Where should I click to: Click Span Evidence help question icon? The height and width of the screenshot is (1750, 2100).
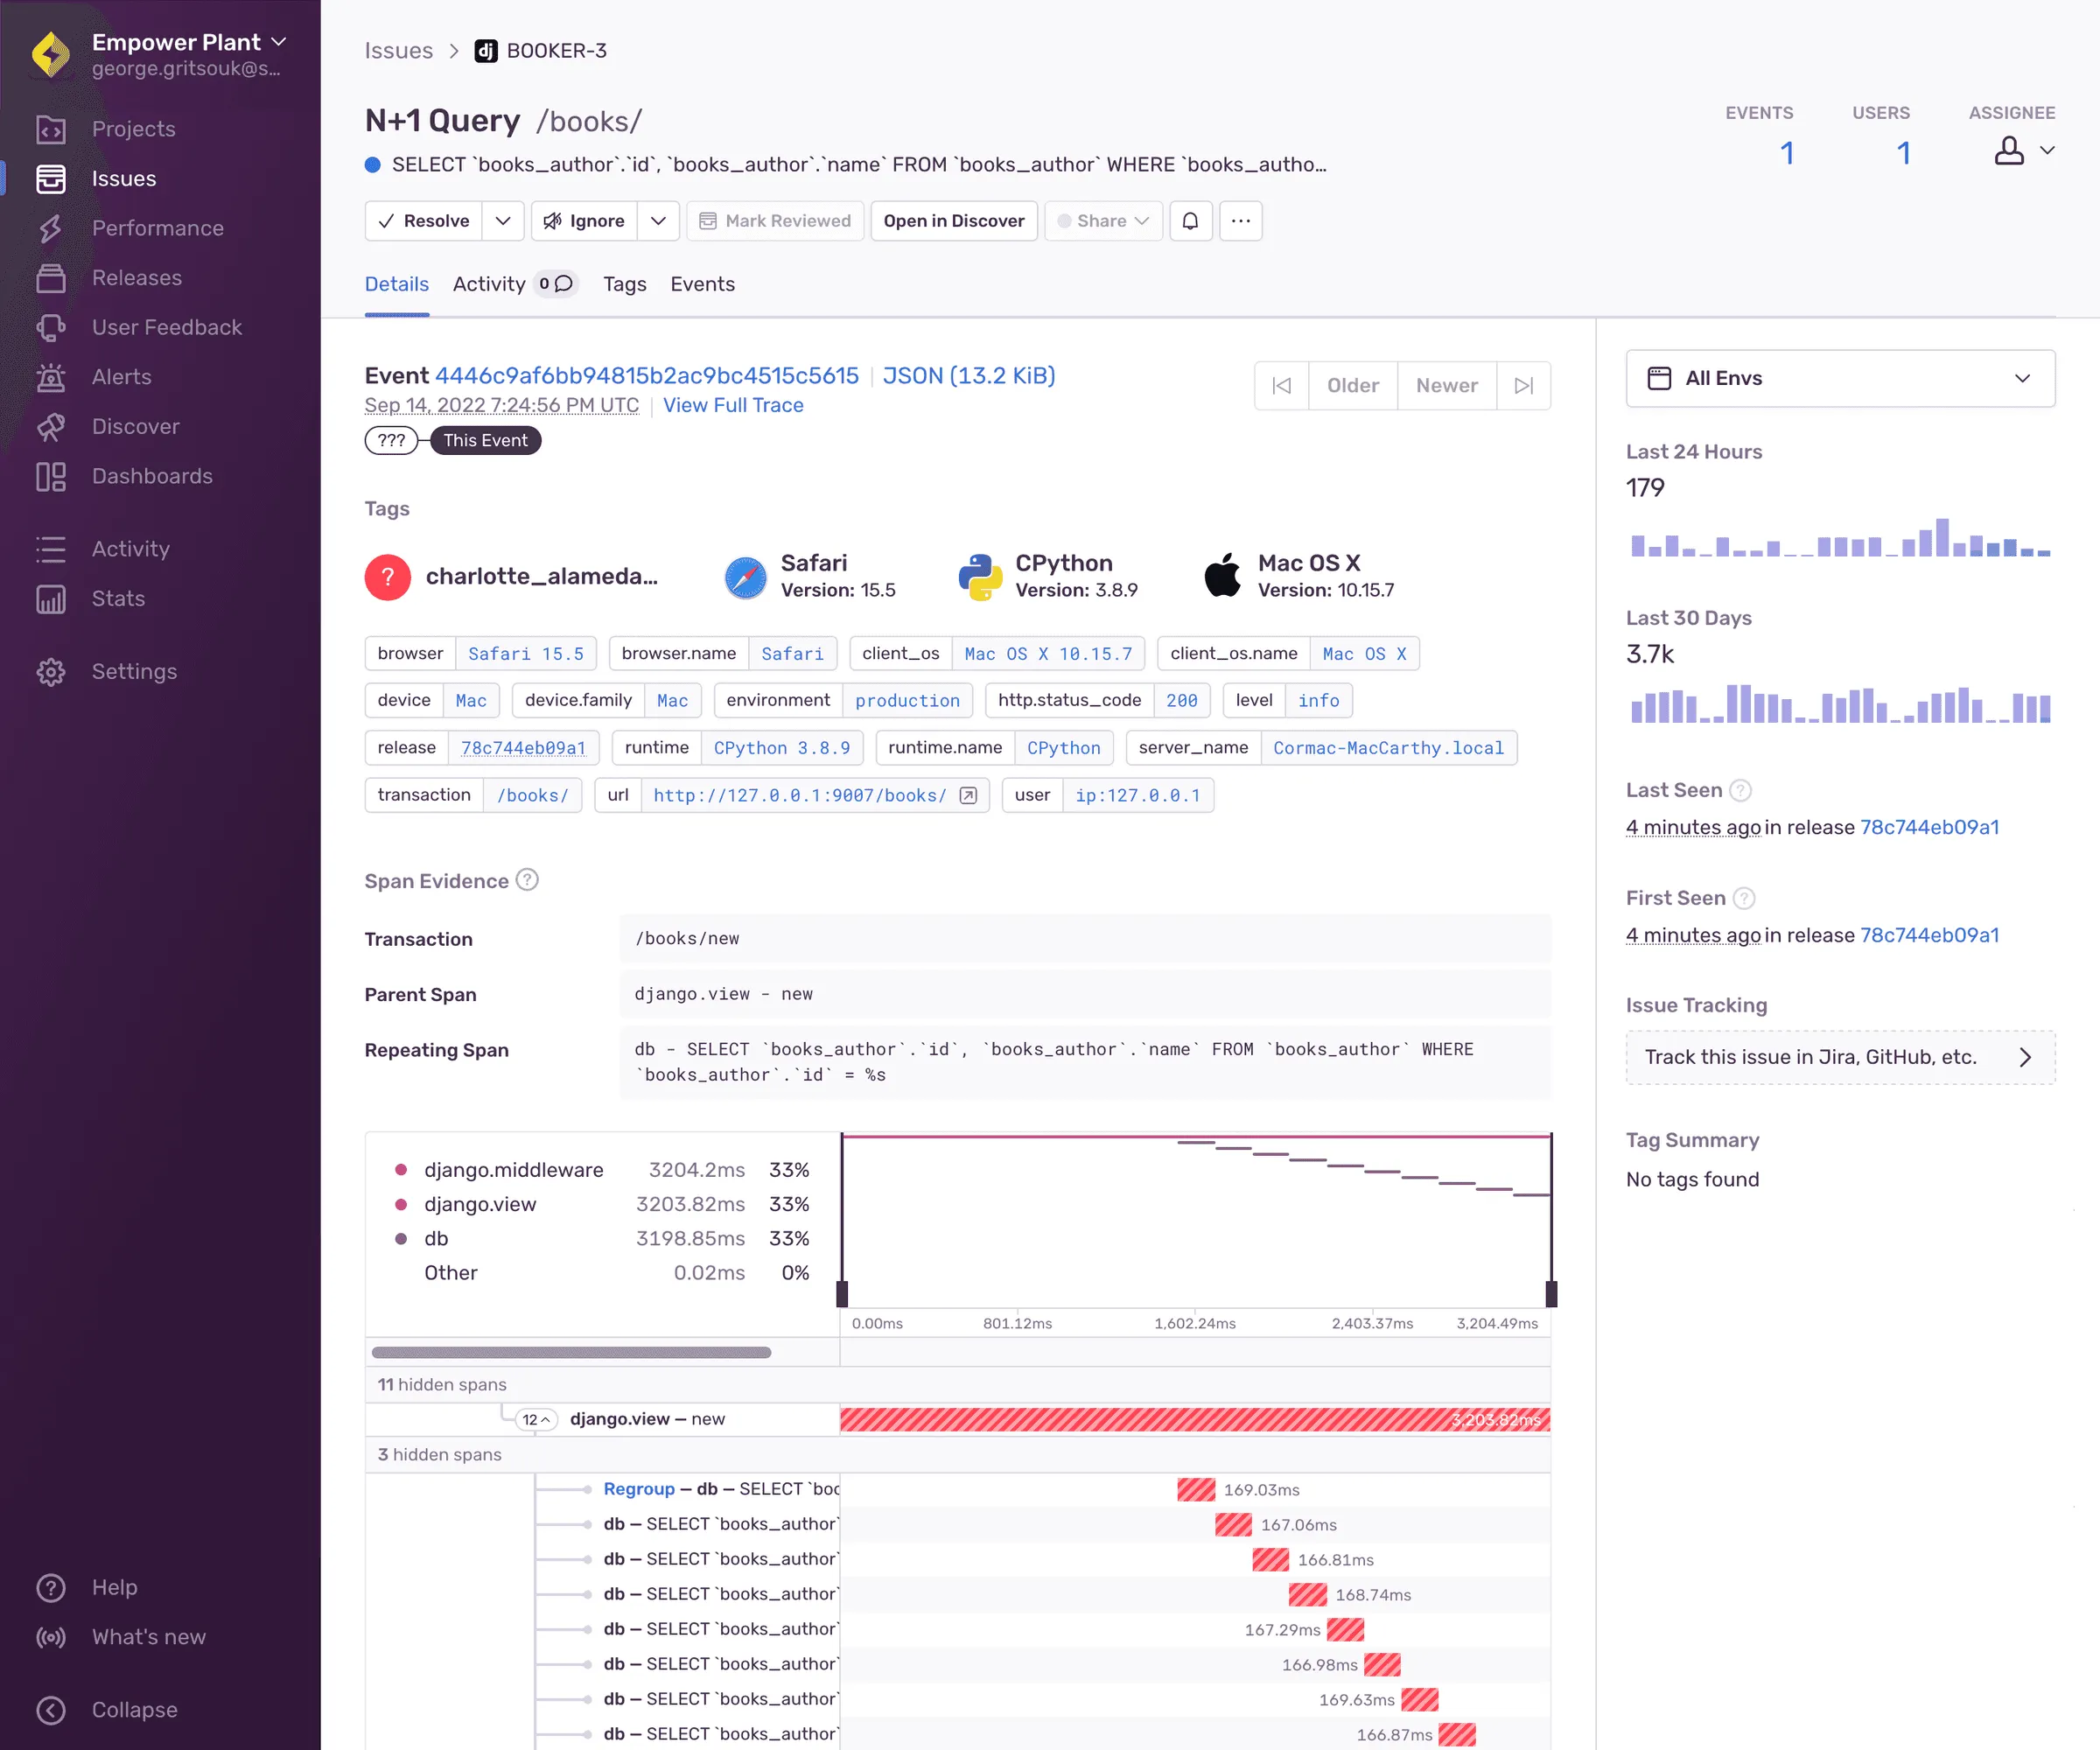coord(527,880)
